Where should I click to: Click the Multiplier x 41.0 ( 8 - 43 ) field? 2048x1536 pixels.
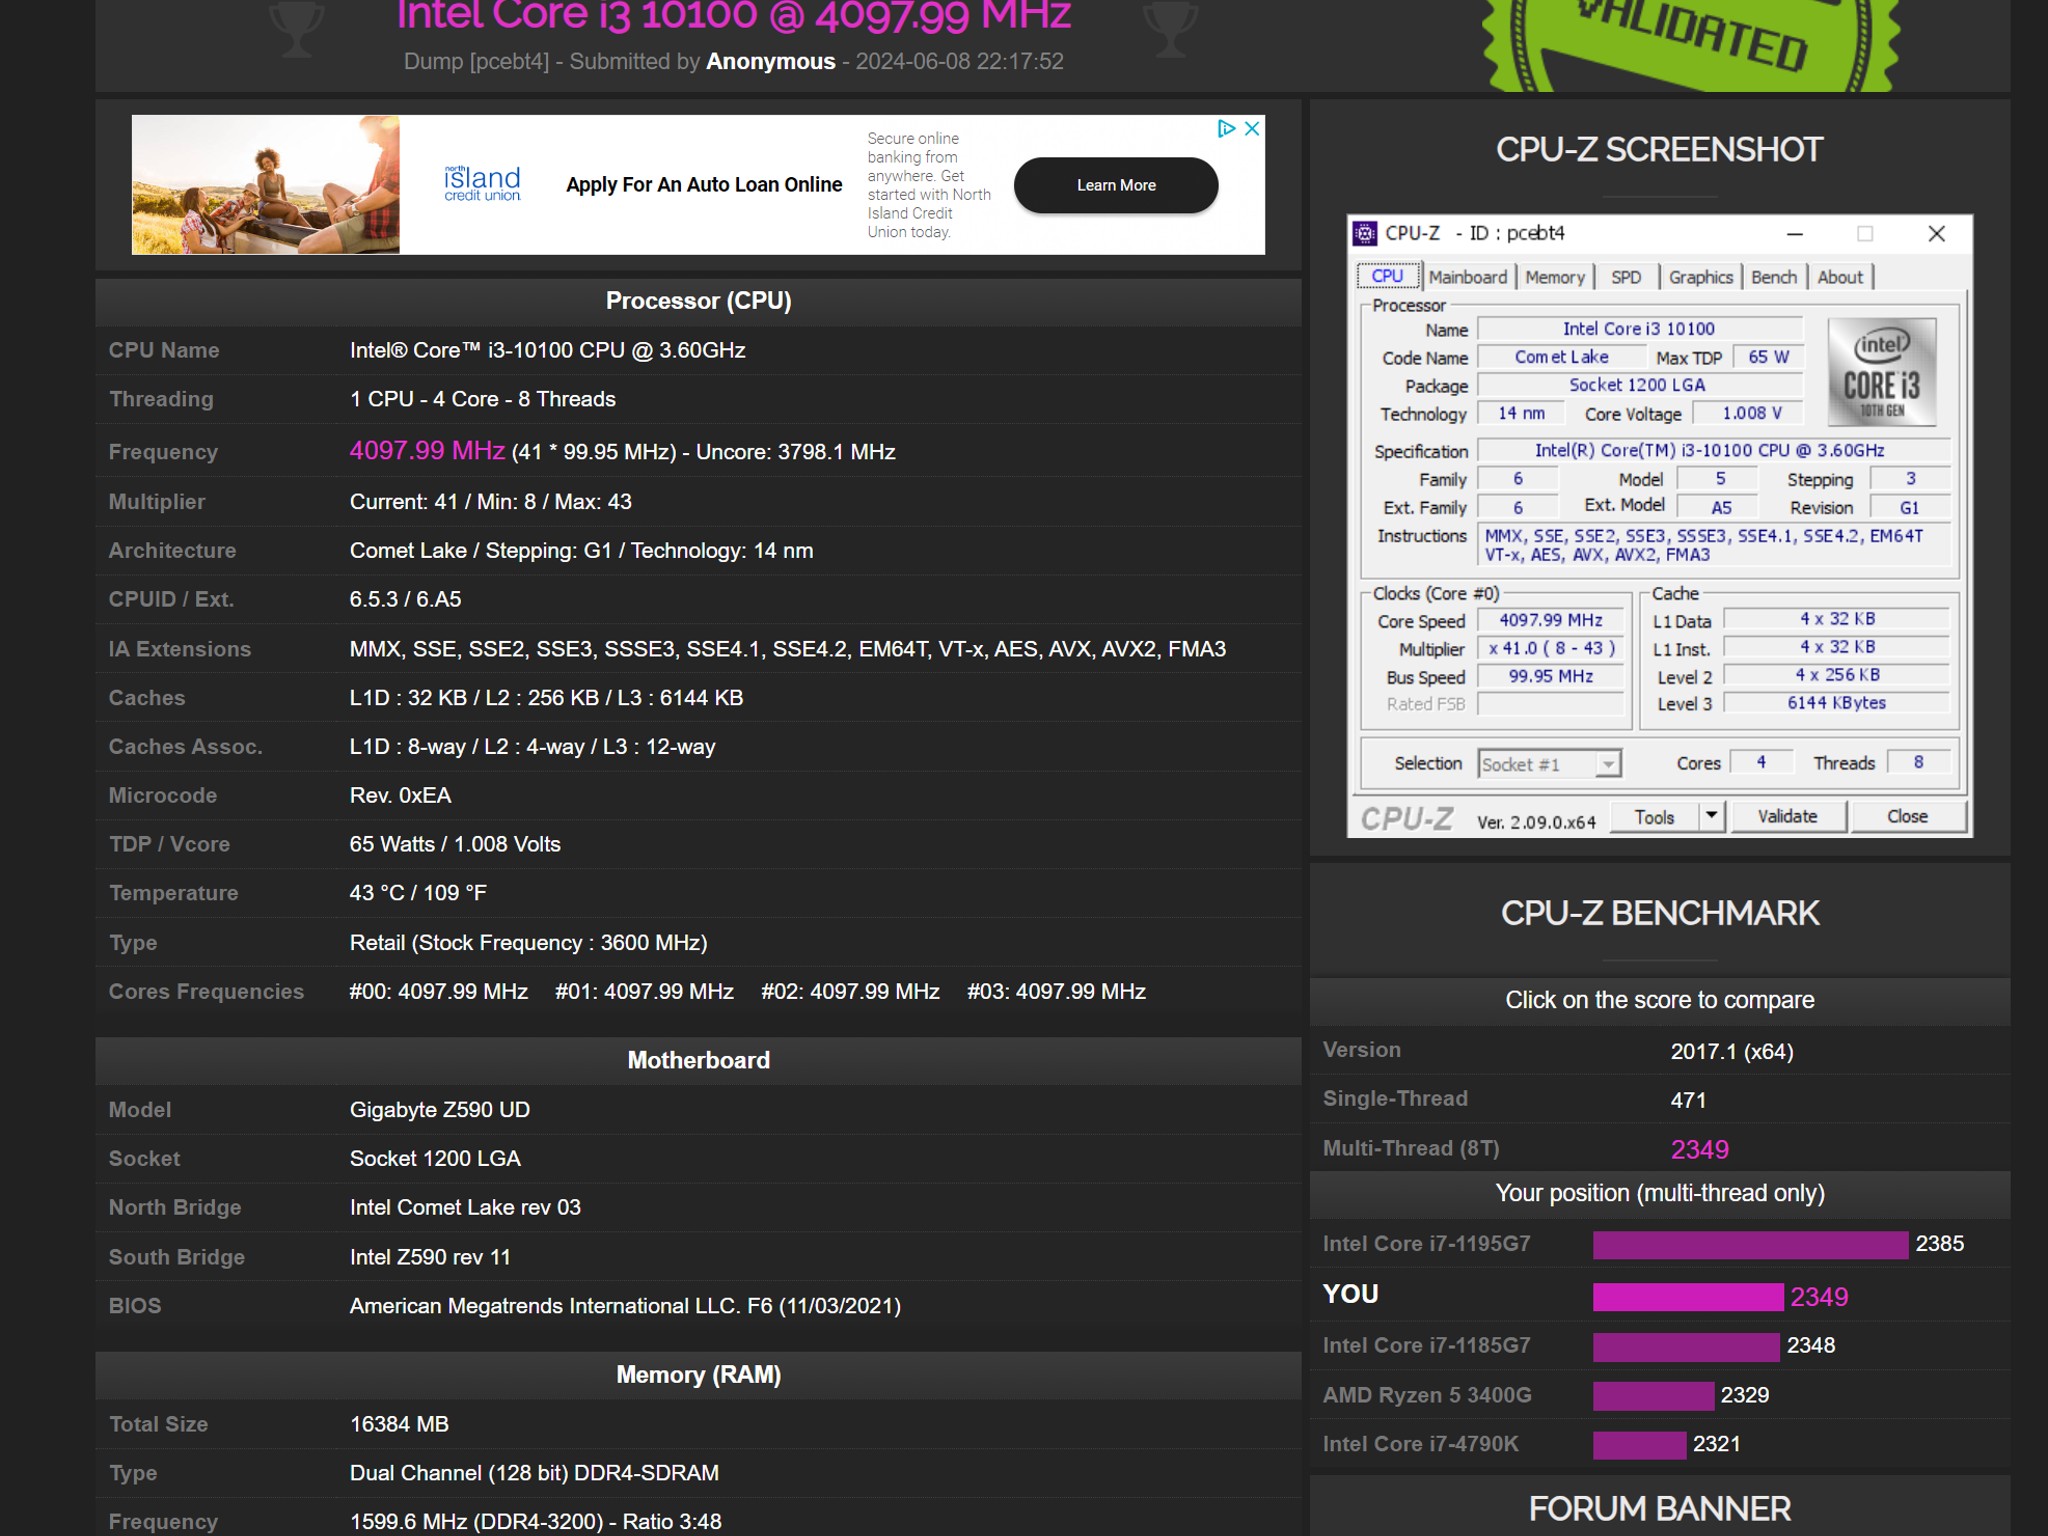1551,648
